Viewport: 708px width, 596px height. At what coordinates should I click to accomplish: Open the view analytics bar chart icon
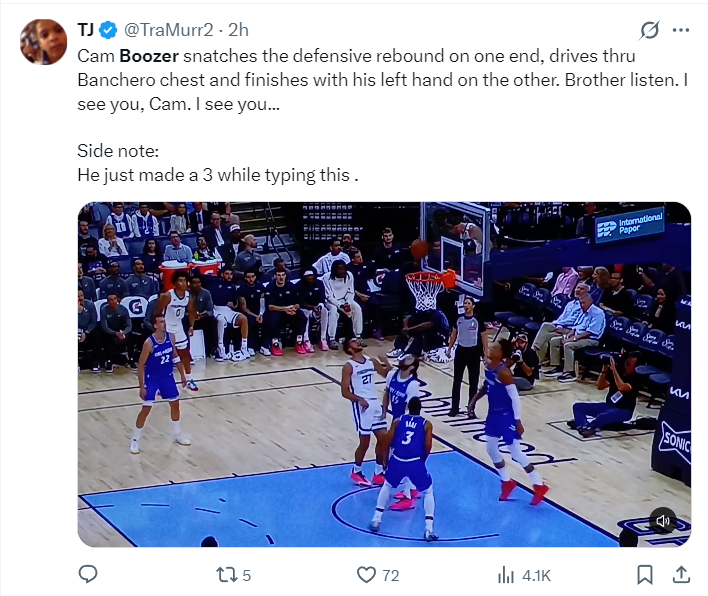(x=506, y=575)
